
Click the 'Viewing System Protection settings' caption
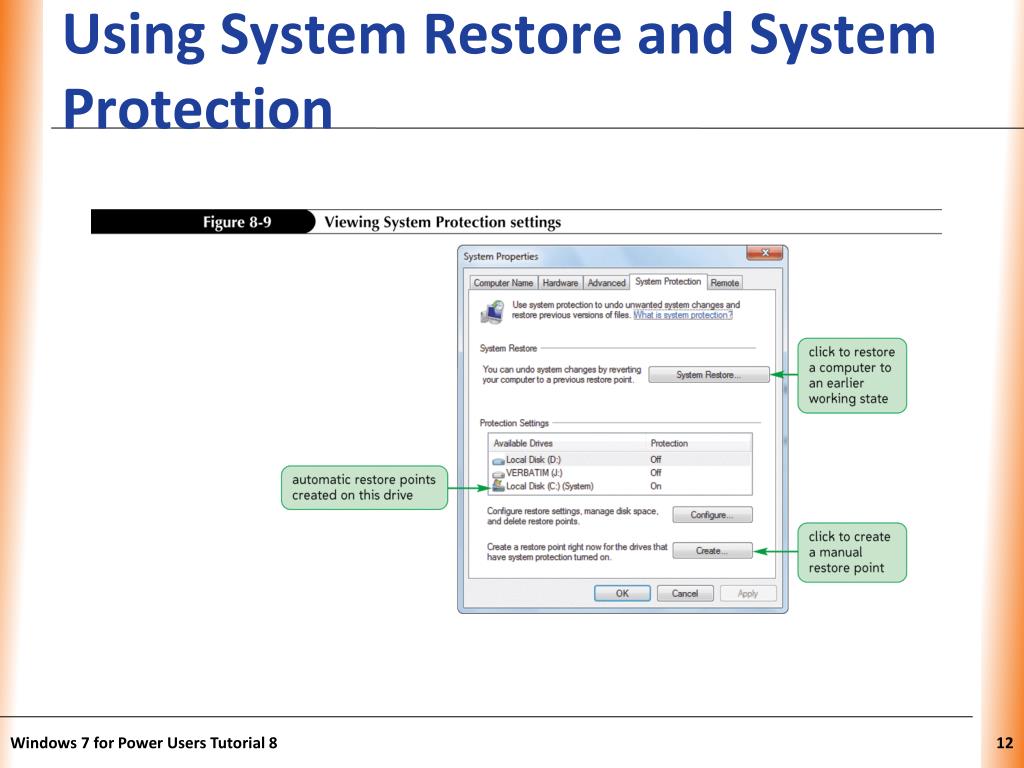coord(443,222)
